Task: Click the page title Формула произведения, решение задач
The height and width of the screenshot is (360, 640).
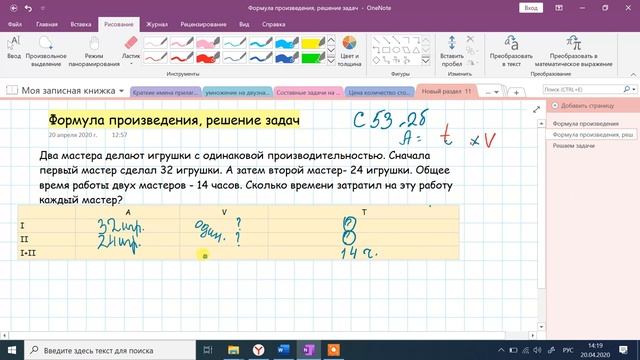Action: click(174, 120)
